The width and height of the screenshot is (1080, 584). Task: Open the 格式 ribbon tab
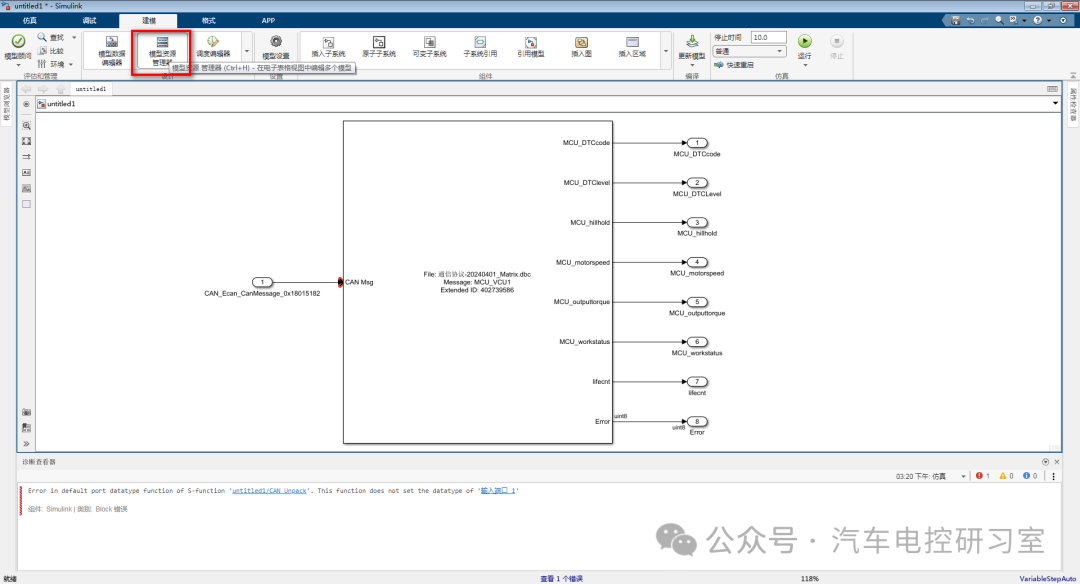208,20
